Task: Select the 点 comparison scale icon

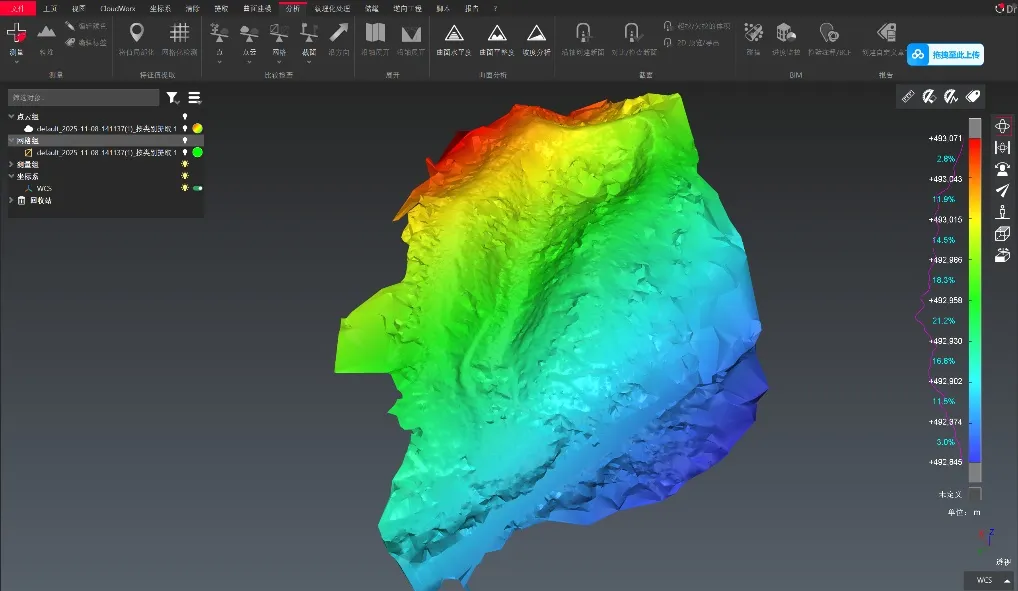Action: 219,32
